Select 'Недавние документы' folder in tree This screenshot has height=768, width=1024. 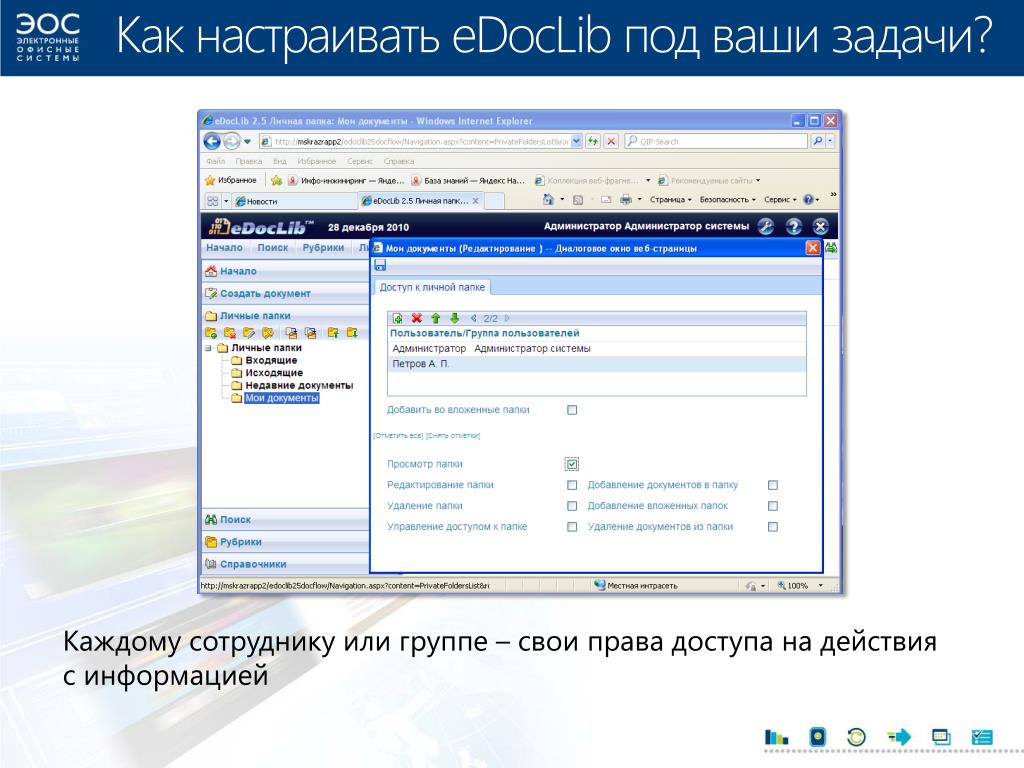click(299, 385)
